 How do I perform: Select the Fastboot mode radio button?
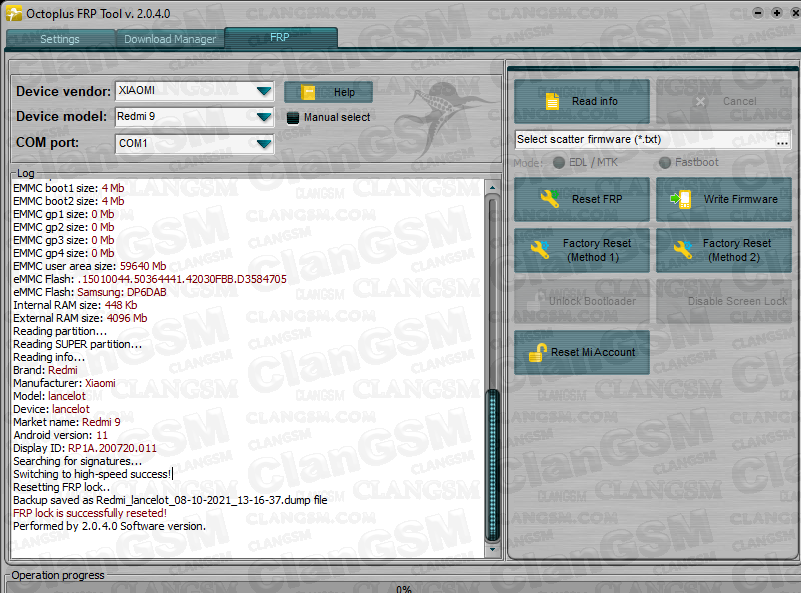coord(665,162)
